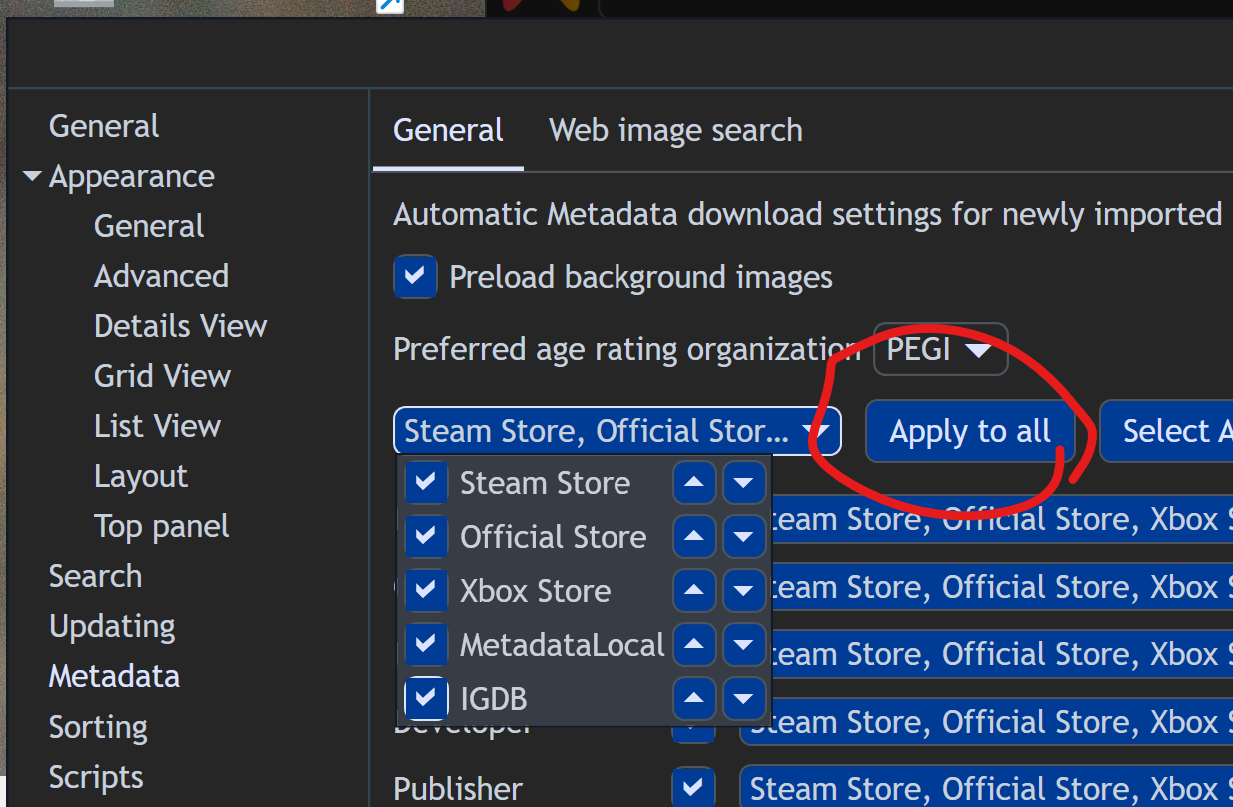Open Top panel settings
Viewport: 1233px width, 807px height.
point(161,526)
